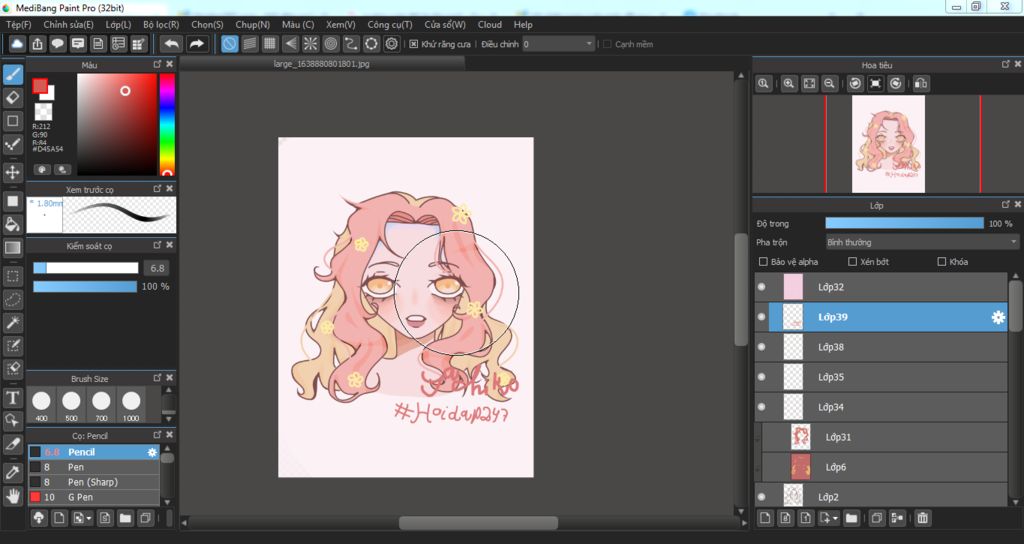This screenshot has width=1024, height=544.
Task: Zoom out using navigator magnifier minus
Action: 829,84
